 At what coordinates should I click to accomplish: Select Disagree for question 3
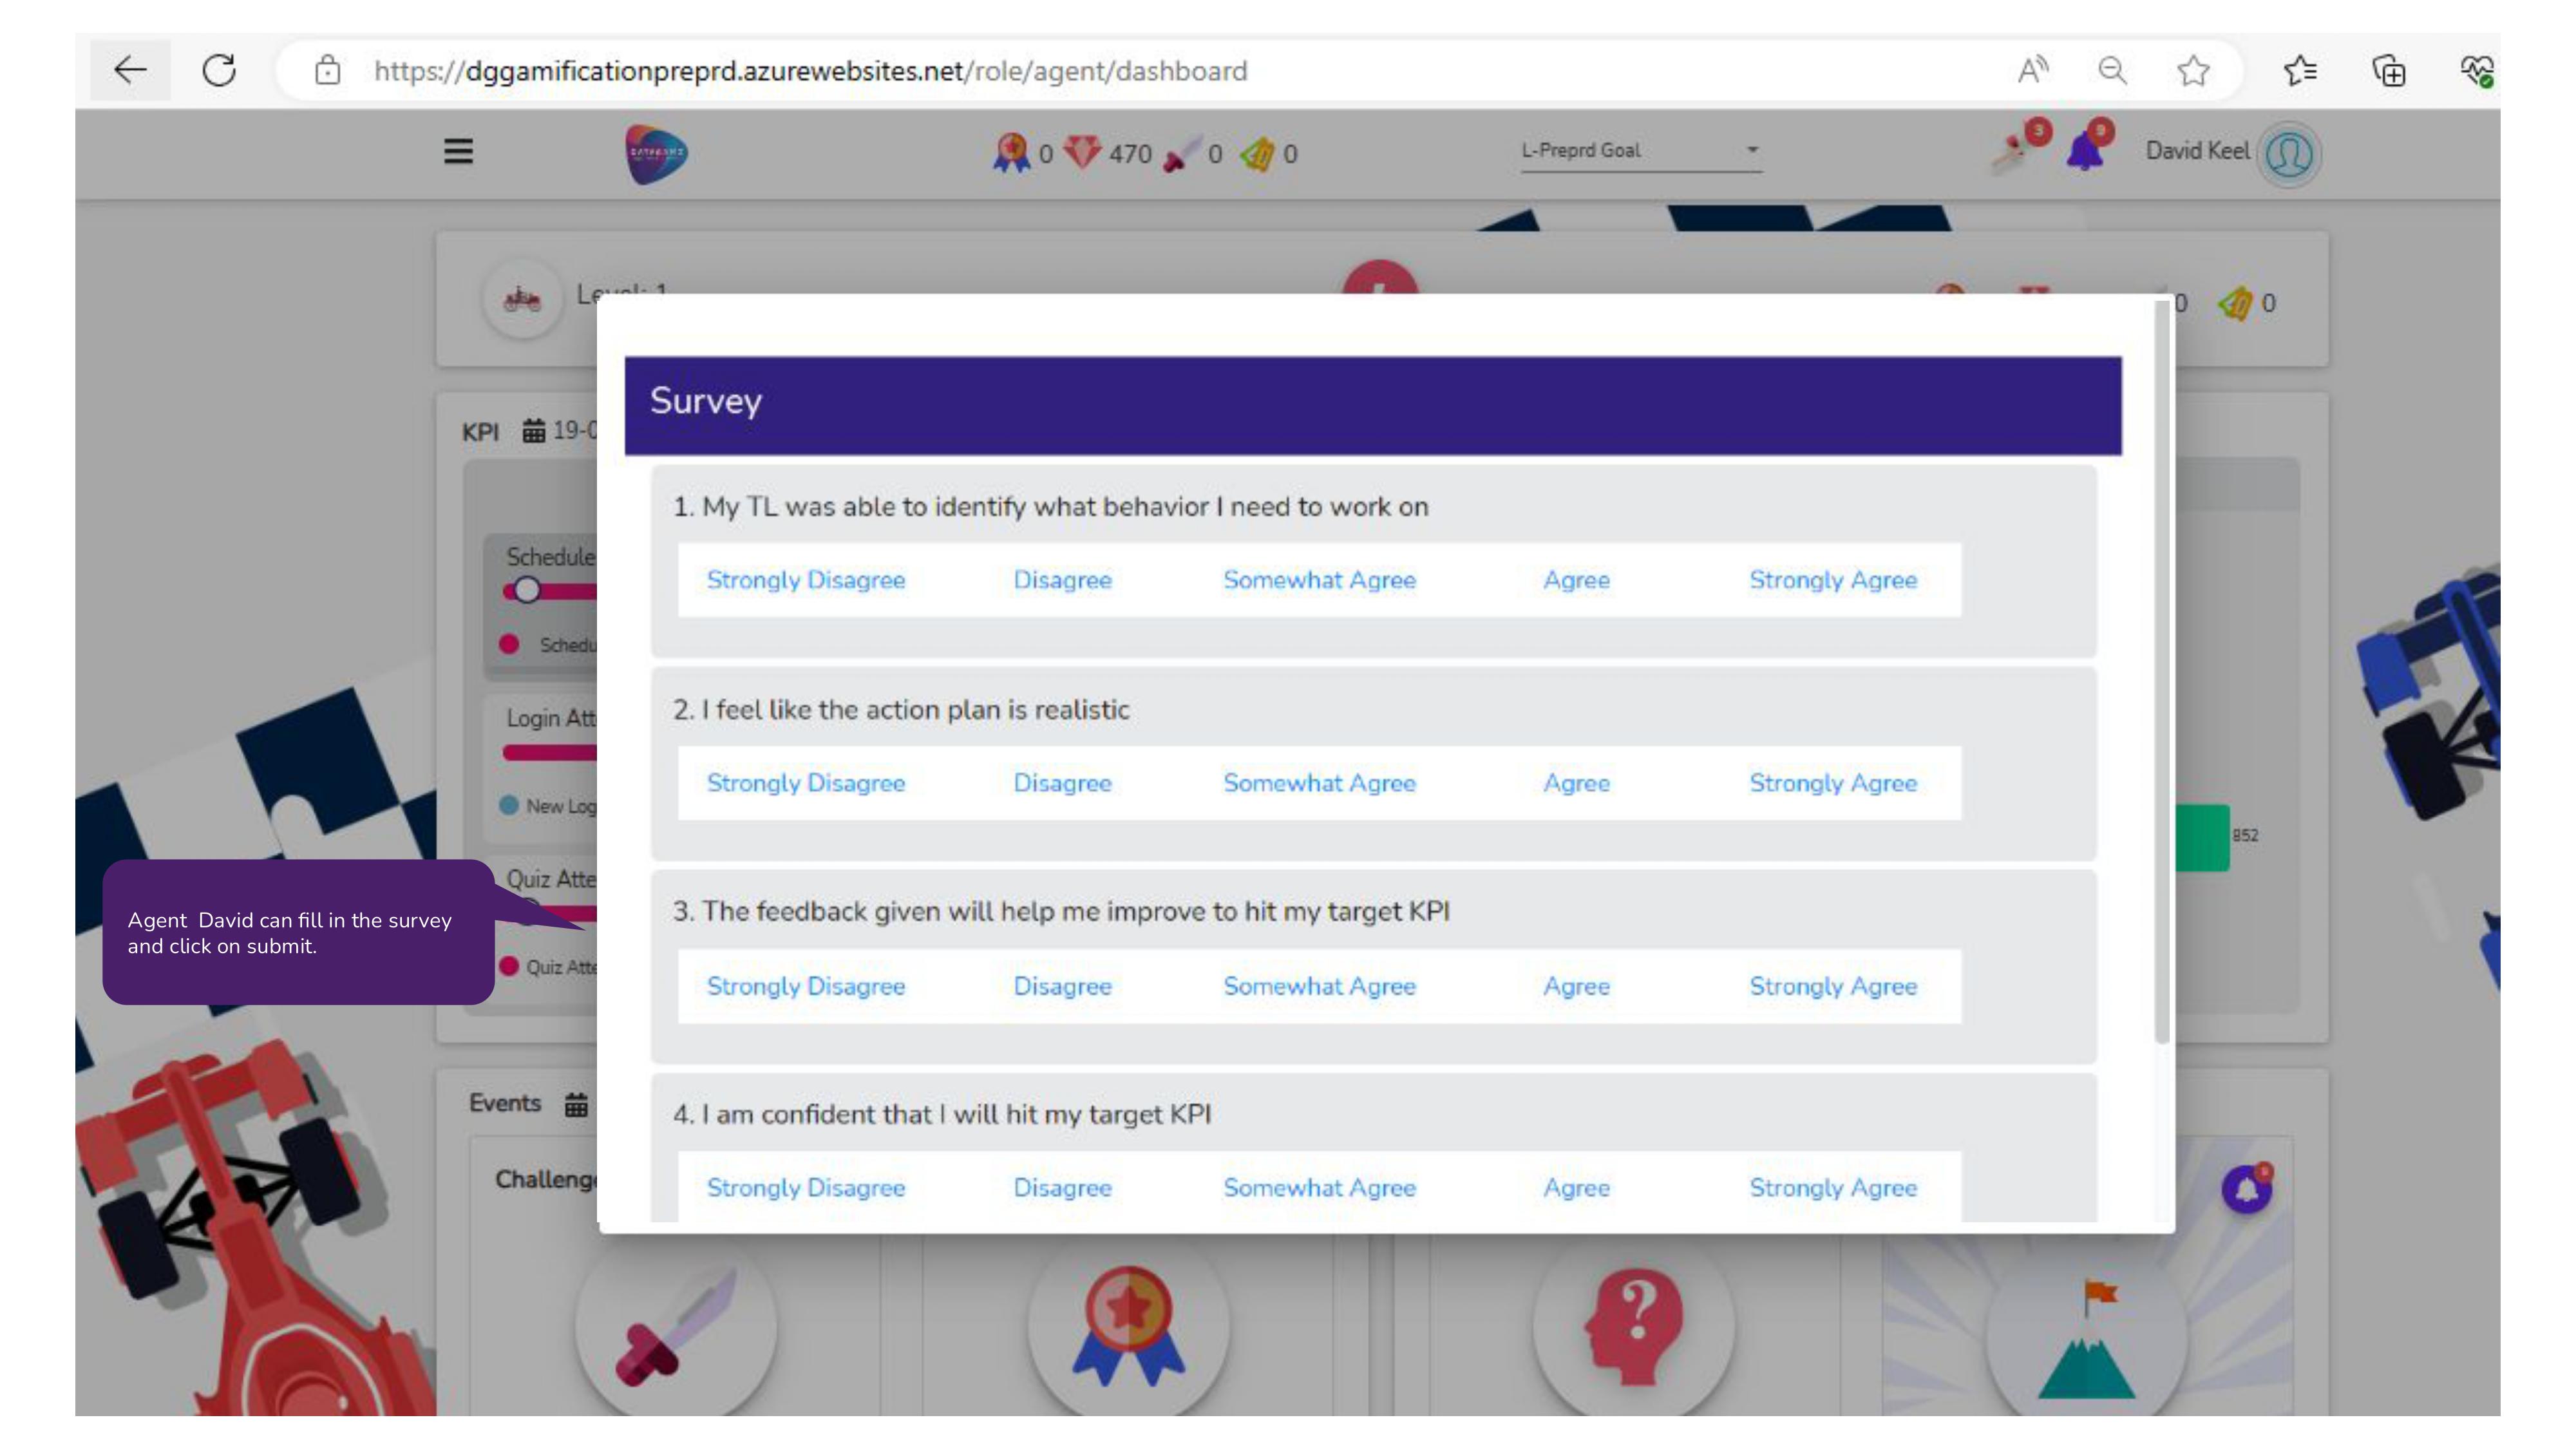point(1062,986)
